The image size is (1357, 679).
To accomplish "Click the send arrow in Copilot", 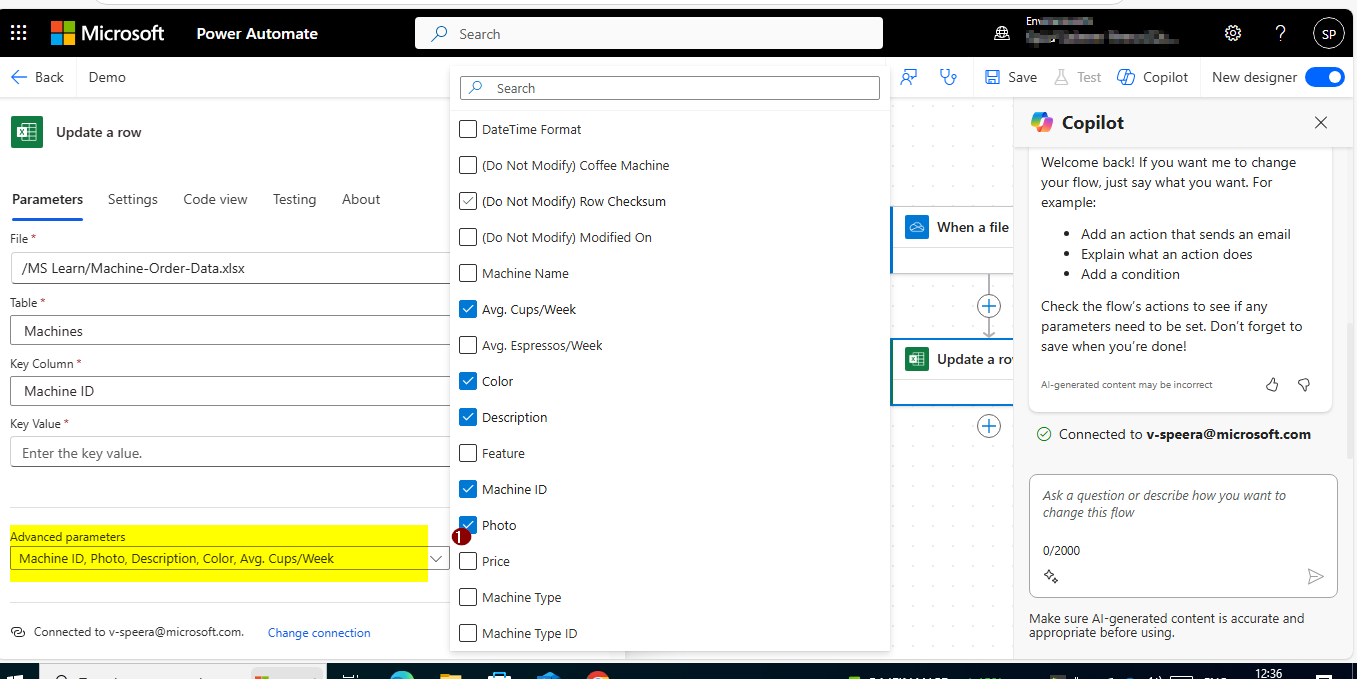I will pos(1315,576).
